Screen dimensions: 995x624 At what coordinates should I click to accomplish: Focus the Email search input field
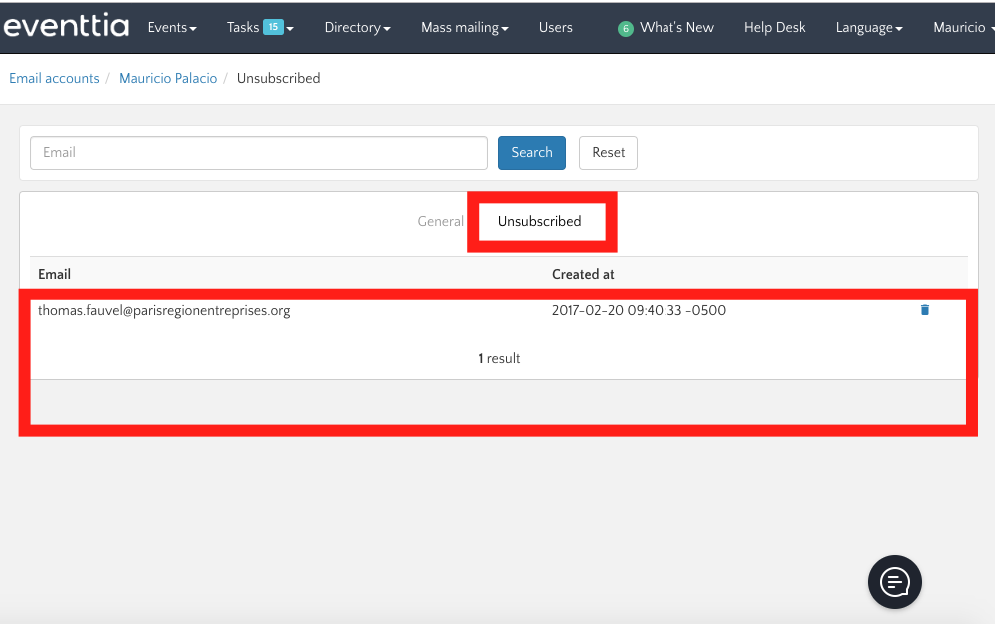point(259,153)
